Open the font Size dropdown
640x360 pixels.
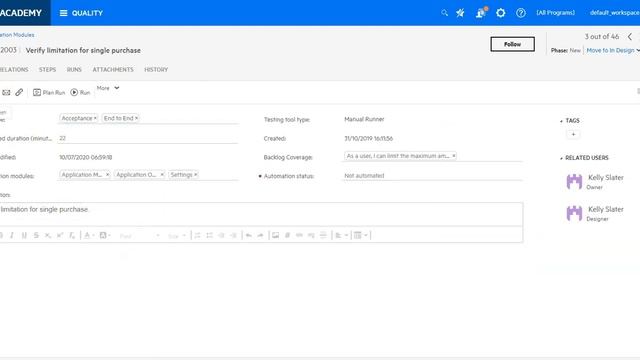coord(177,236)
